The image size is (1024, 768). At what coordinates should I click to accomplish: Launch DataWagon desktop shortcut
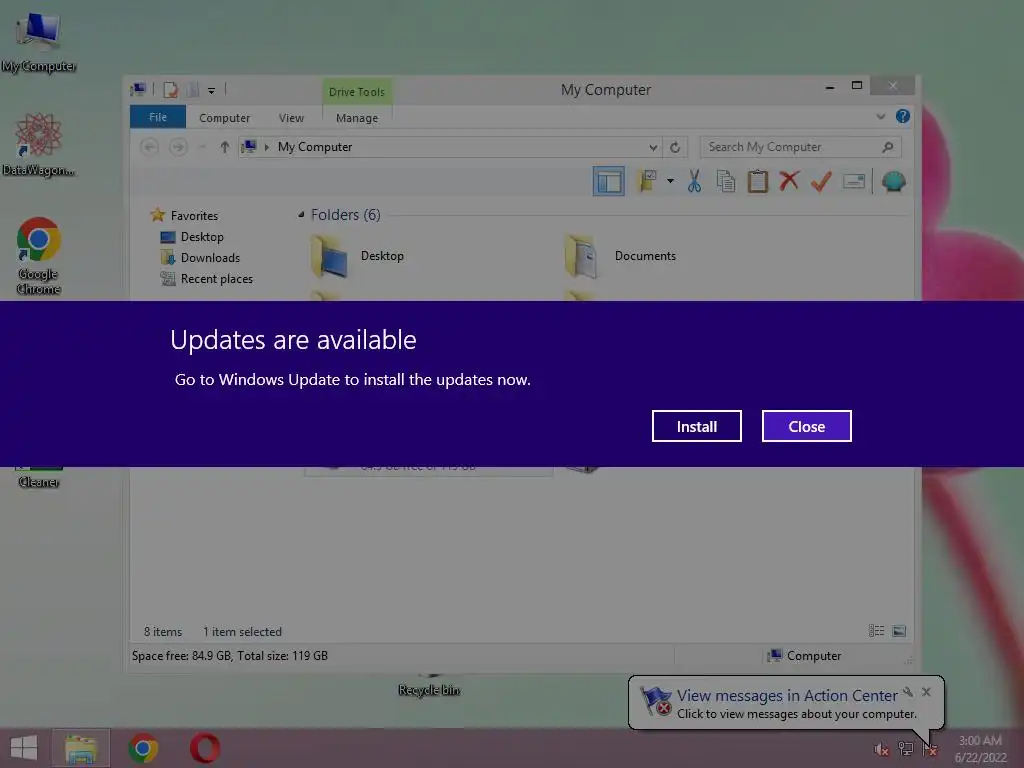click(38, 145)
